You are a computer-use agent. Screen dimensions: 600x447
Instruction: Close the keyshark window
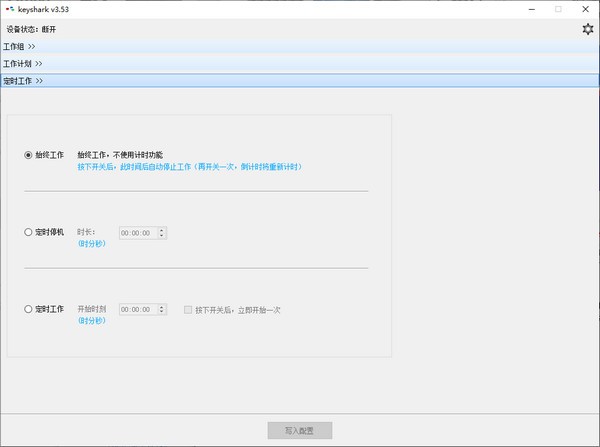586,9
